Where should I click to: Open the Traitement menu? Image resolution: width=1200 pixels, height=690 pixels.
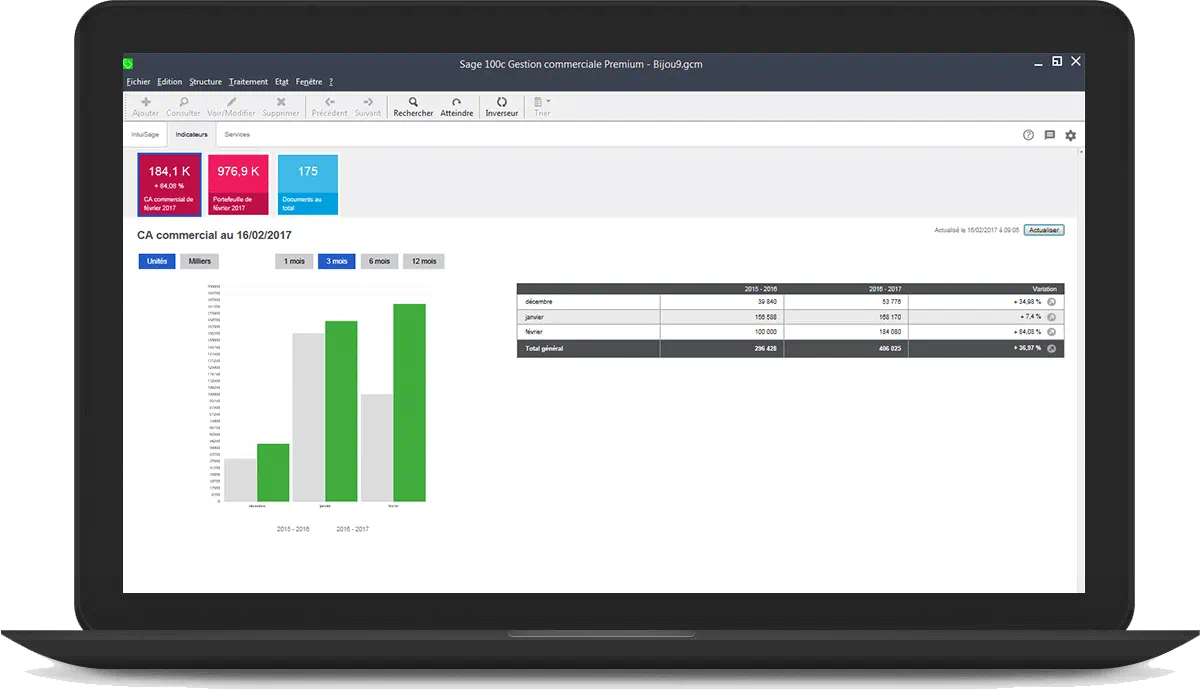[248, 82]
